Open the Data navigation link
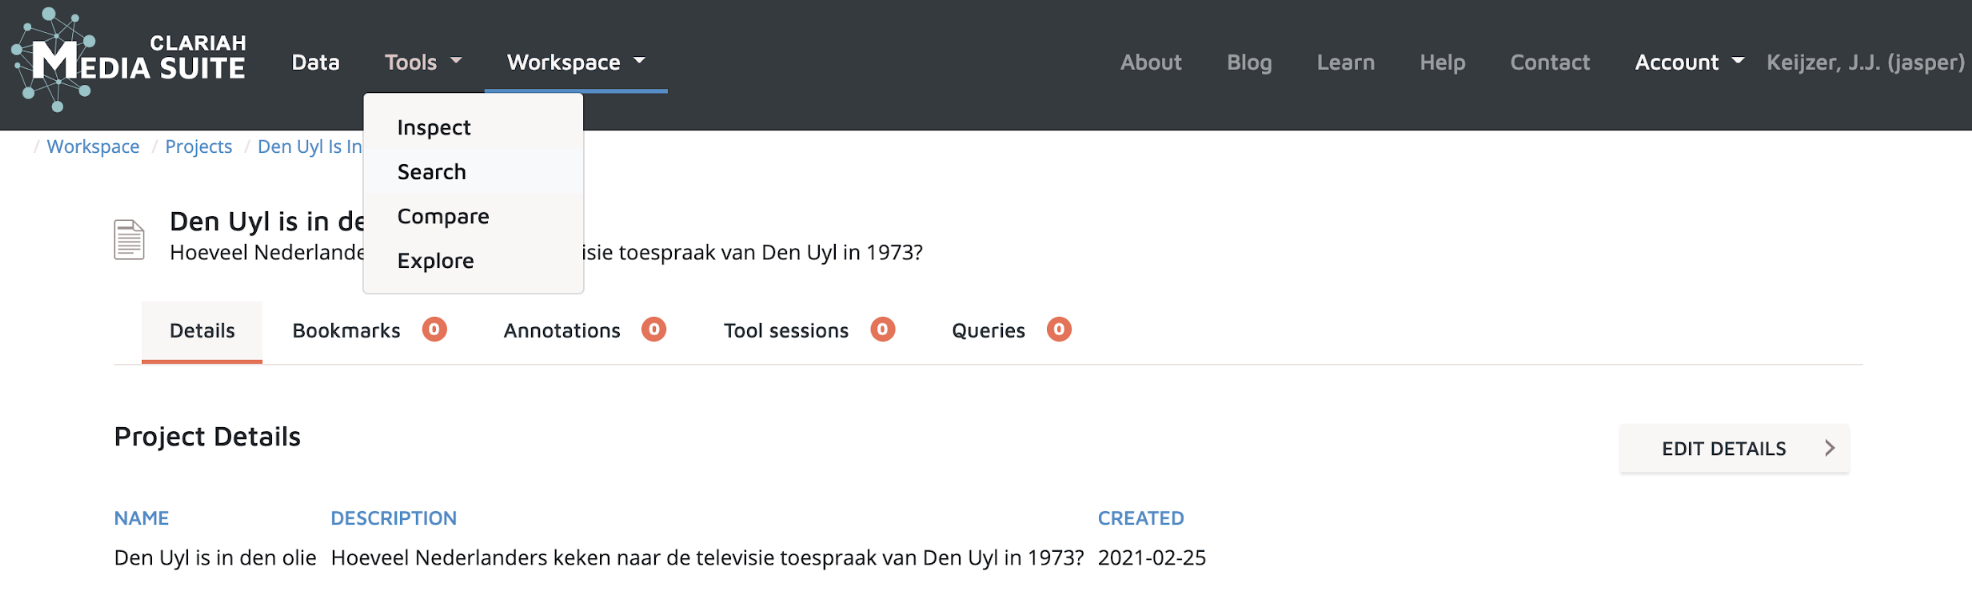Viewport: 1972px width, 598px height. 316,62
